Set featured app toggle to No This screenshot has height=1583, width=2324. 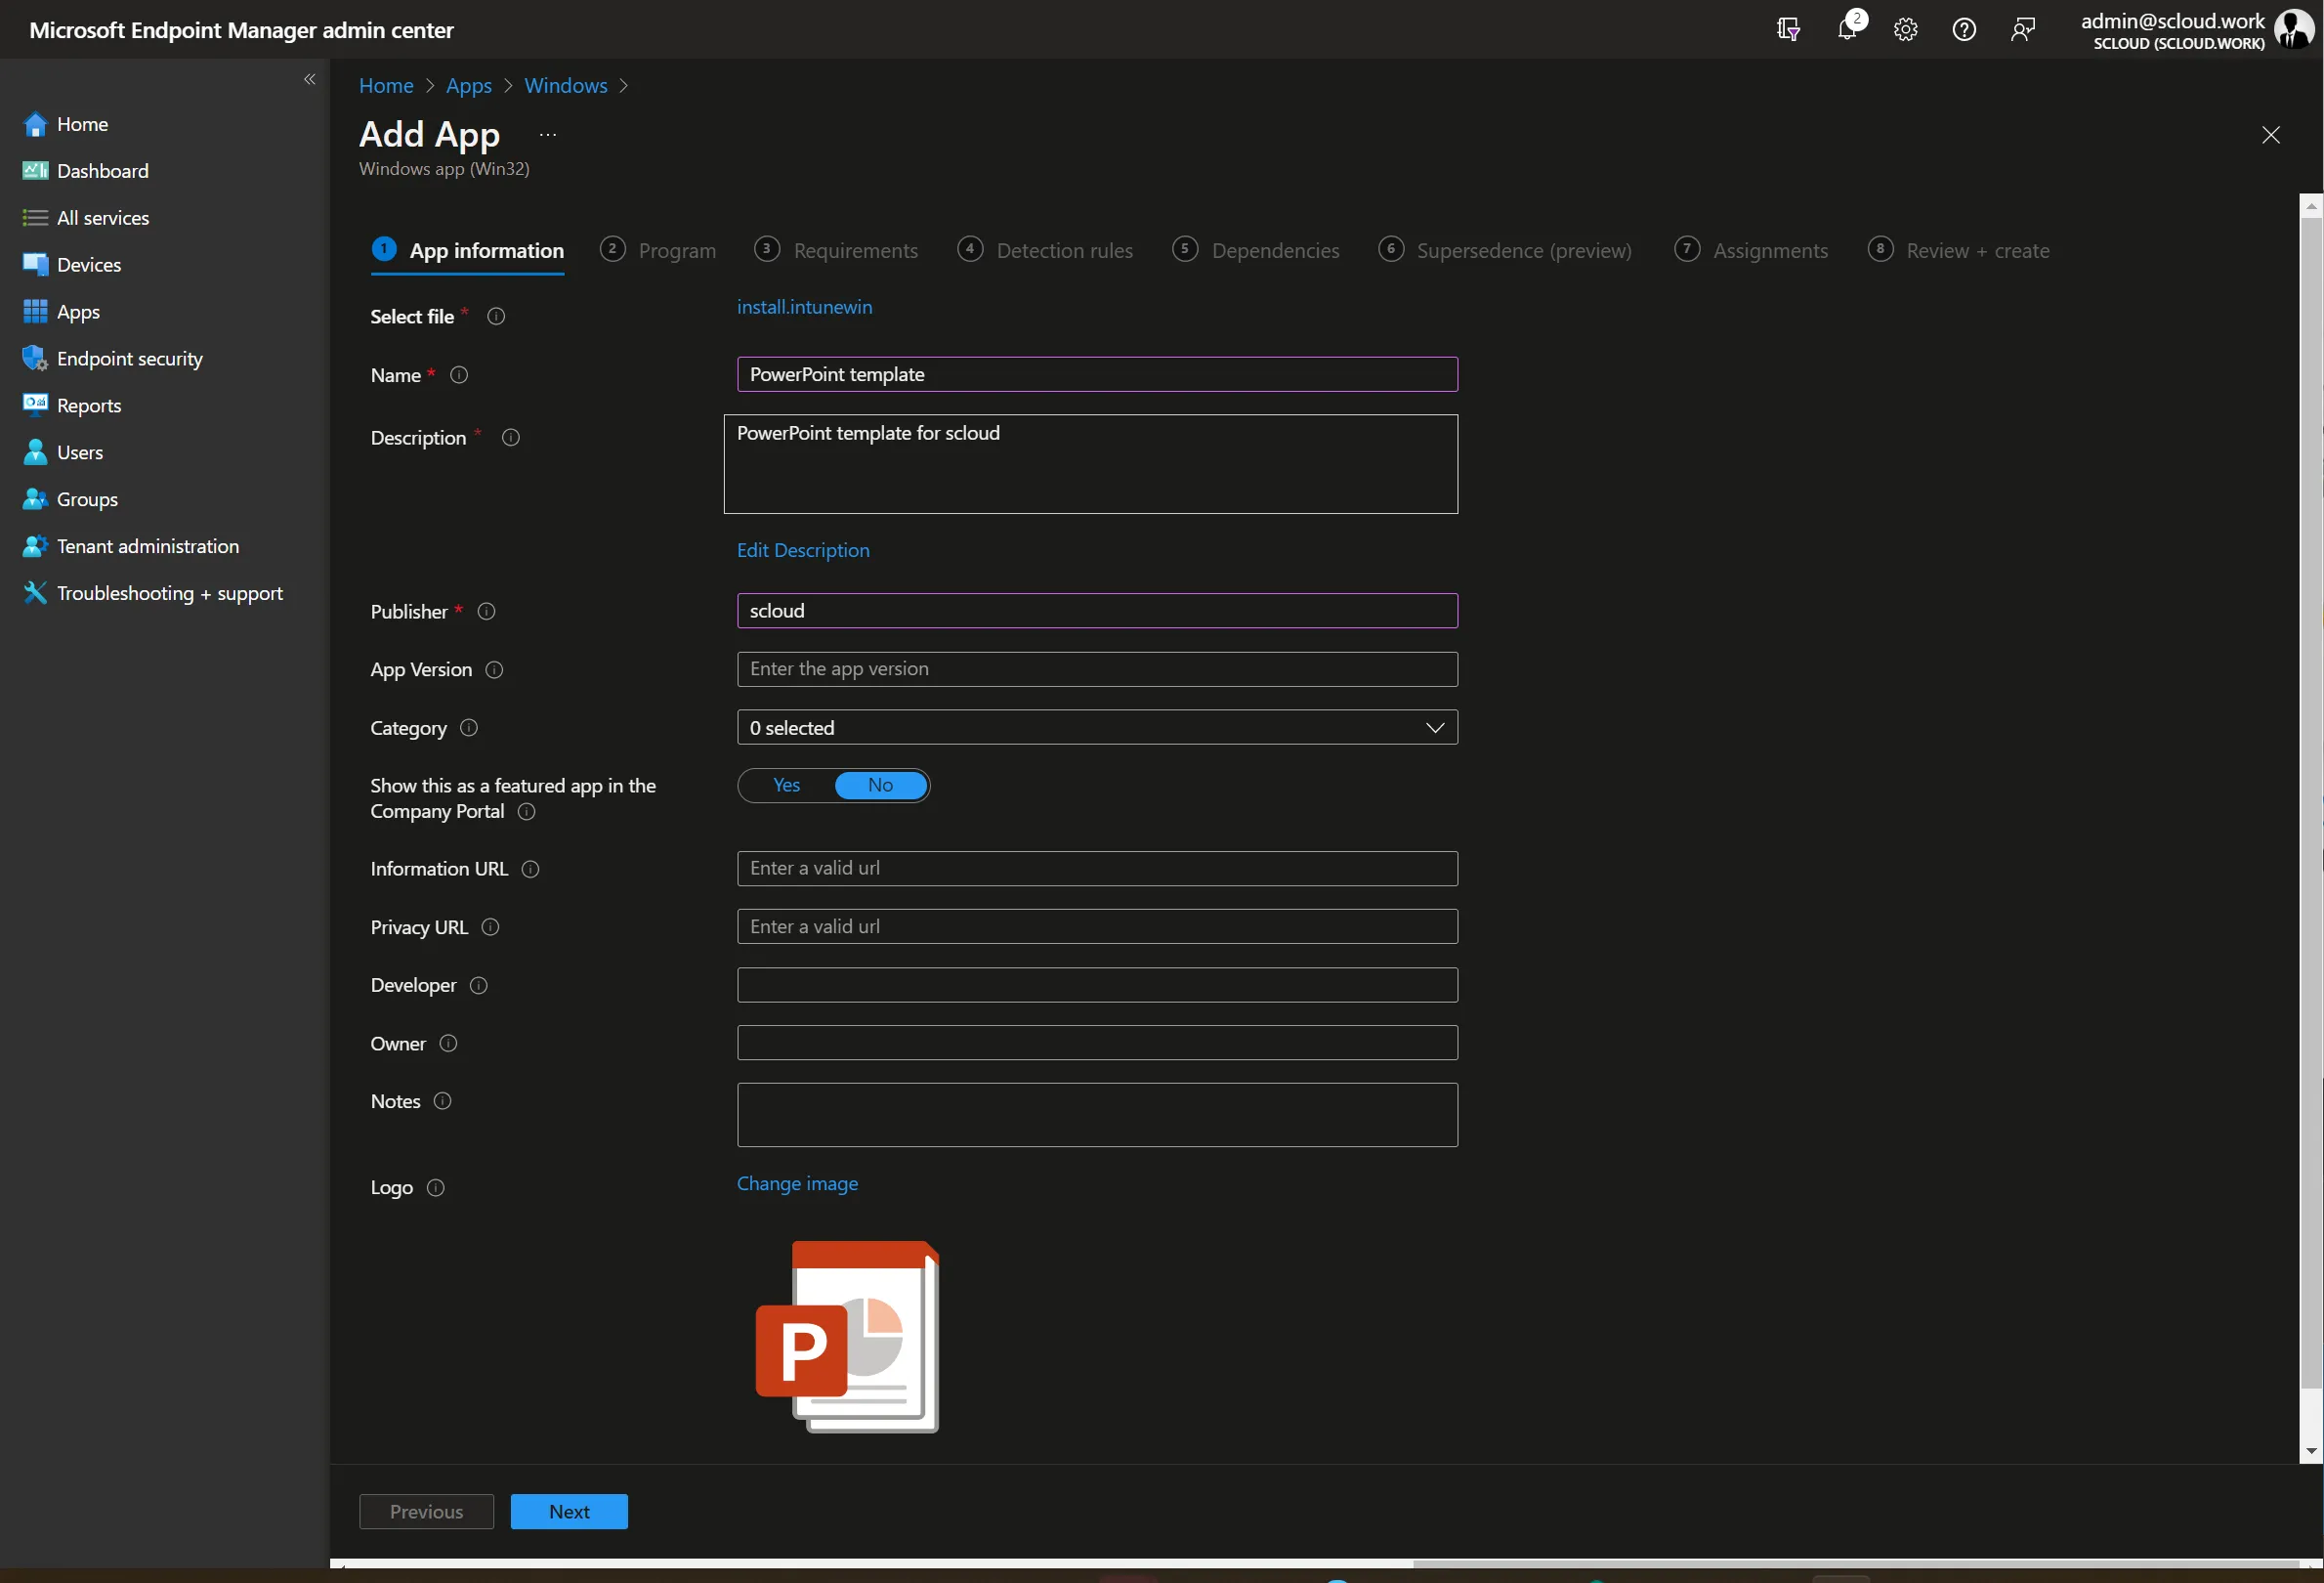[x=880, y=786]
